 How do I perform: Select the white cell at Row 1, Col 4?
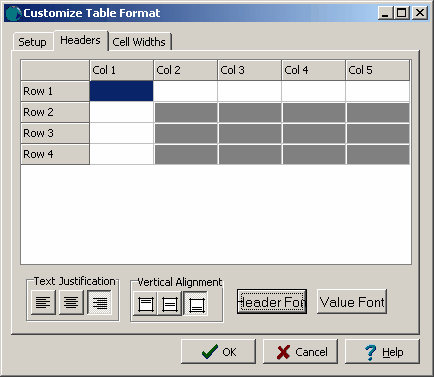coord(313,91)
